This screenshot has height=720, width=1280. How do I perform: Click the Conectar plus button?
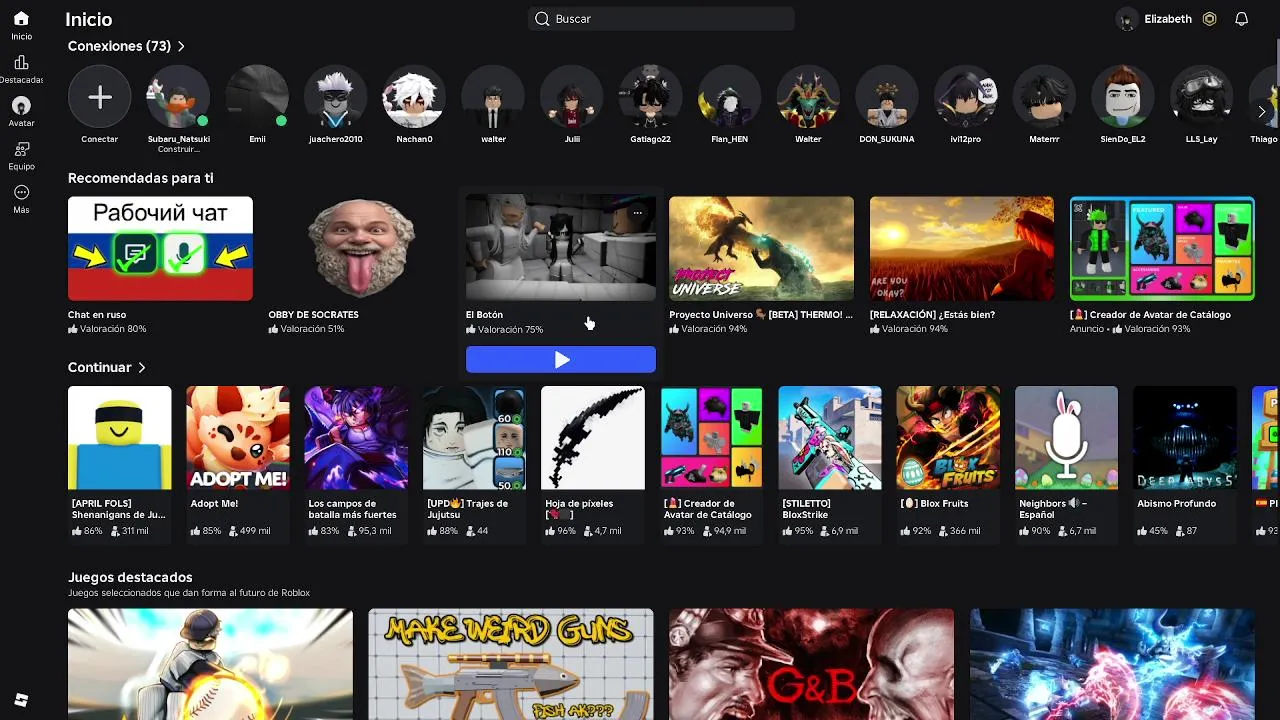pyautogui.click(x=99, y=97)
